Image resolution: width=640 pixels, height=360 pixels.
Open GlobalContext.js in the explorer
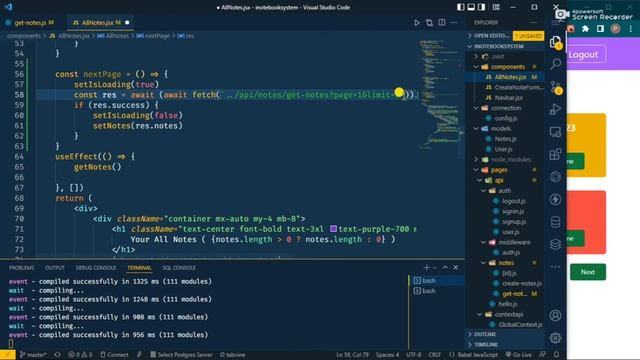tap(517, 324)
